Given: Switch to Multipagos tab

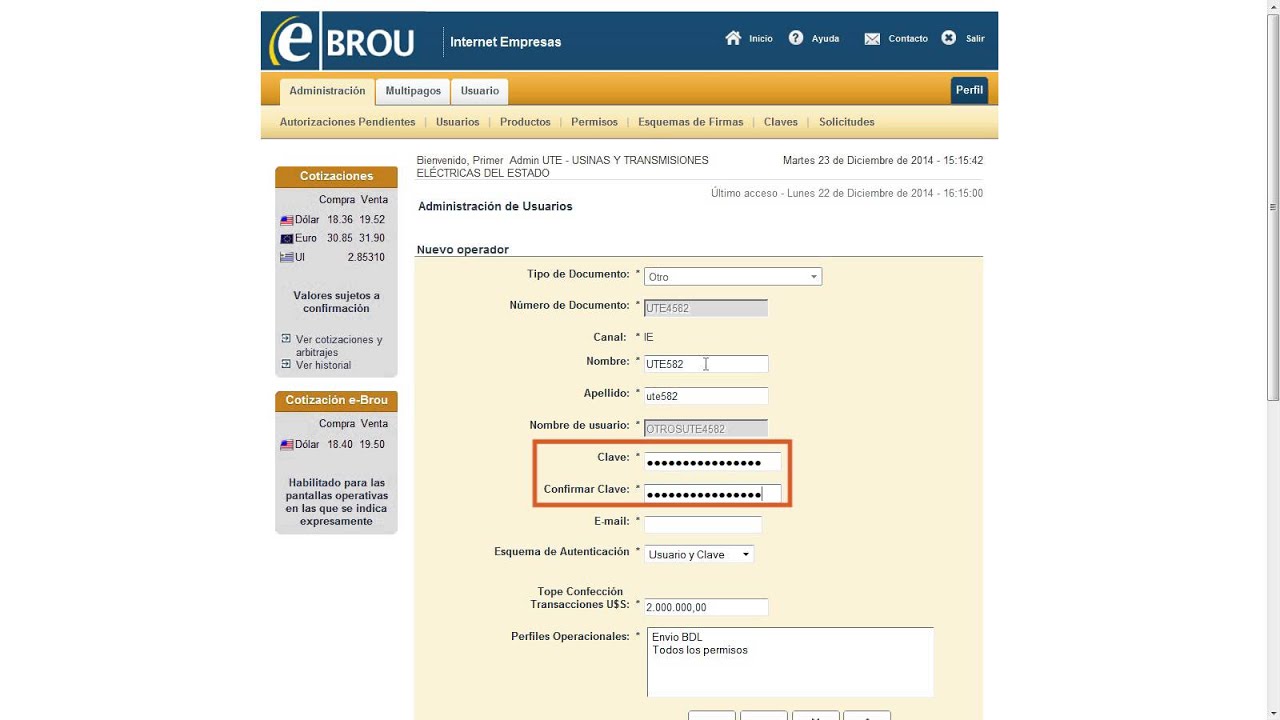Looking at the screenshot, I should (x=413, y=91).
